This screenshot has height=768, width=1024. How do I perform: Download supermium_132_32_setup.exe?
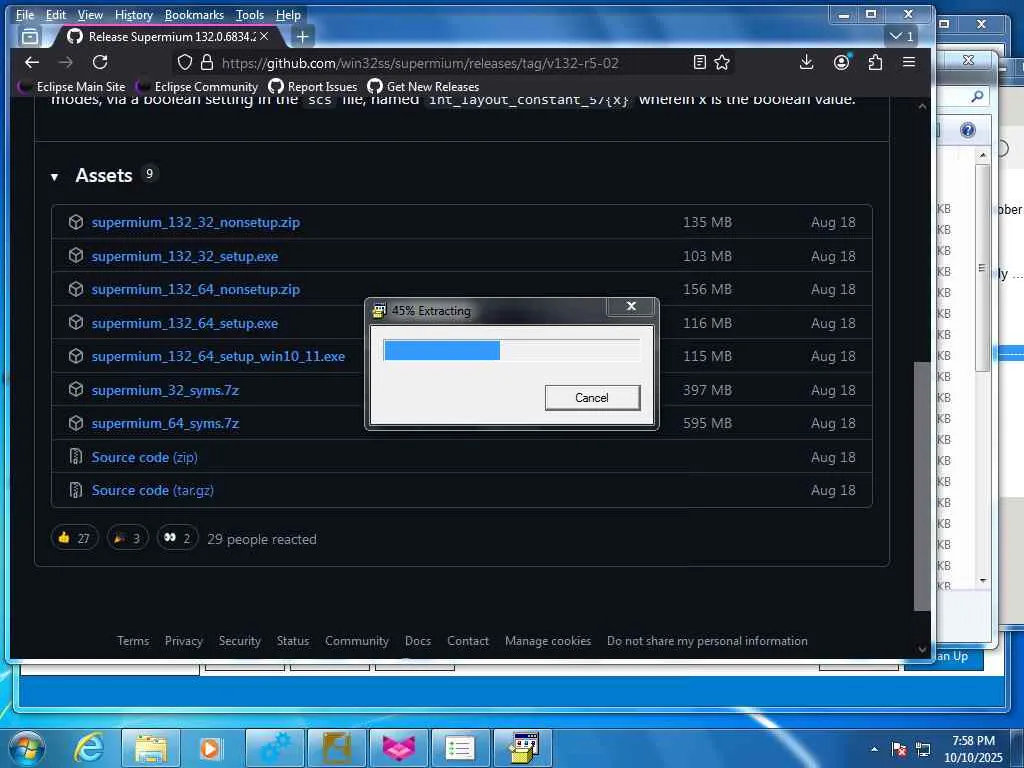click(184, 256)
